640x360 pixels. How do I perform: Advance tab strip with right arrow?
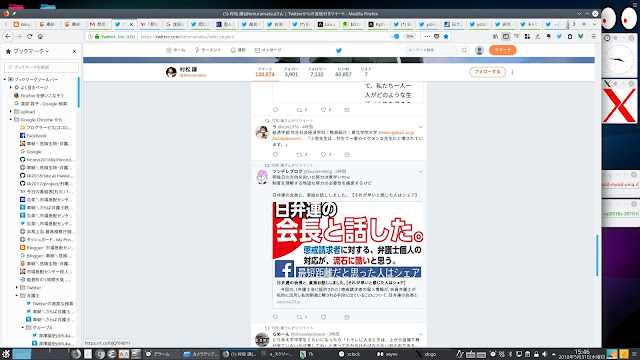point(573,24)
